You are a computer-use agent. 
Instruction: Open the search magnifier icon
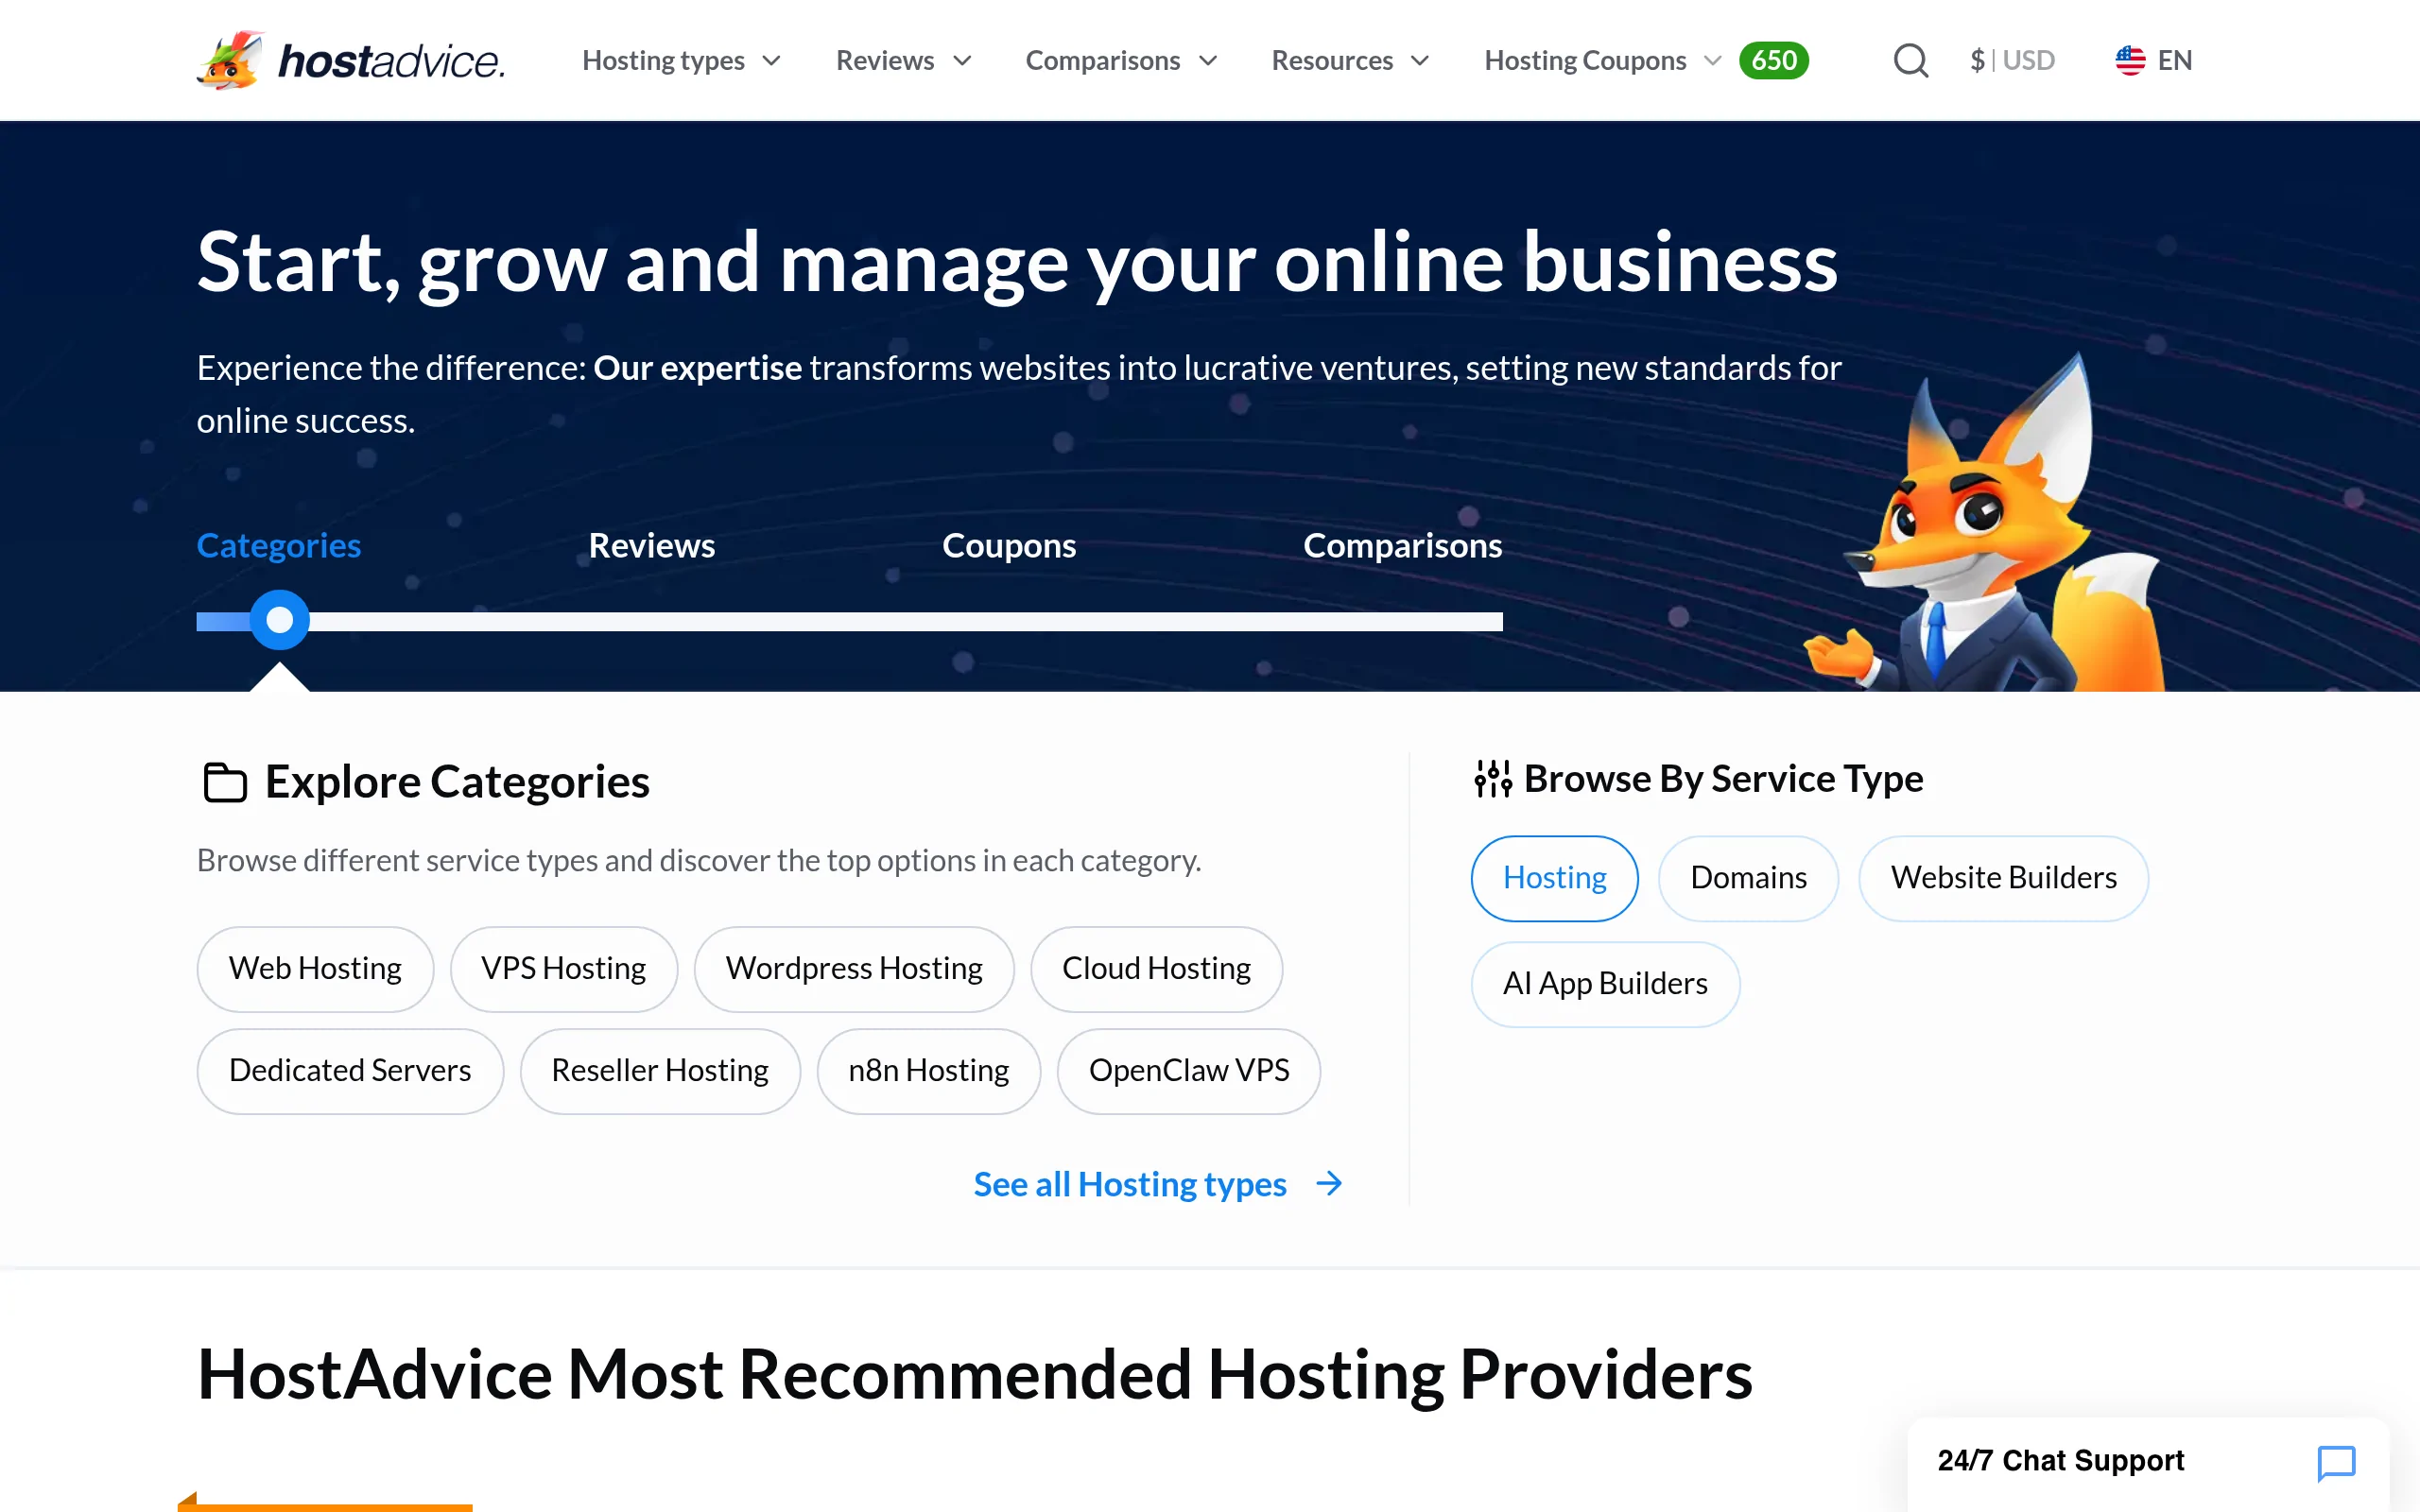pos(1910,60)
